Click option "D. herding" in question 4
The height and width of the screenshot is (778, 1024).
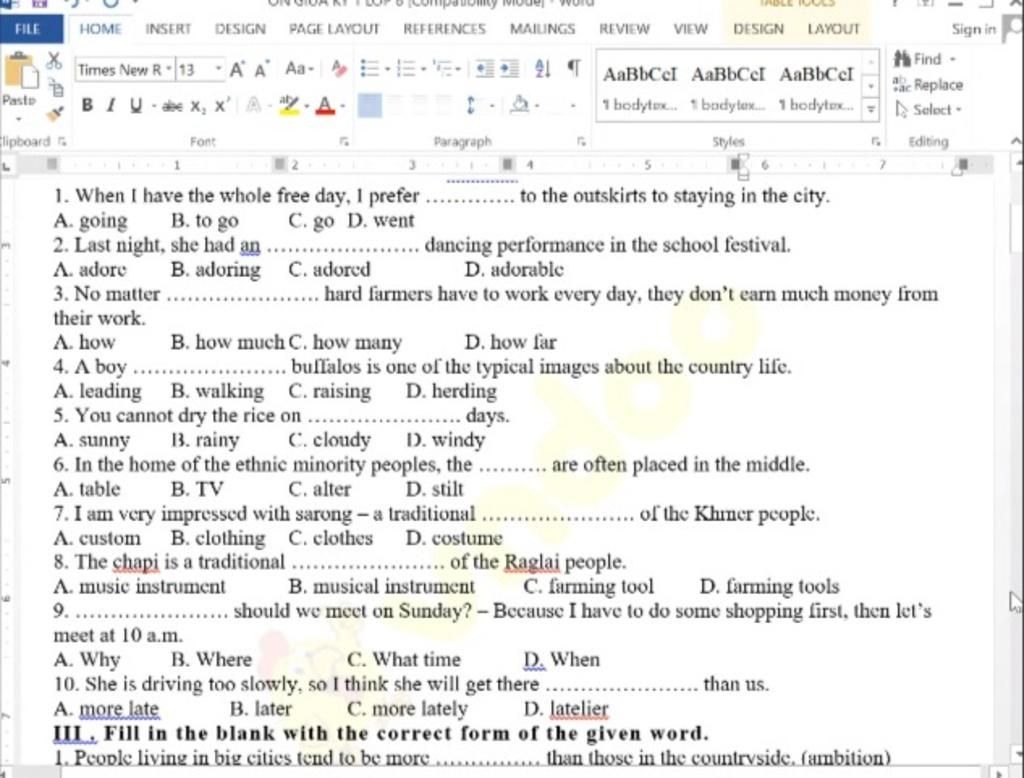(x=451, y=391)
